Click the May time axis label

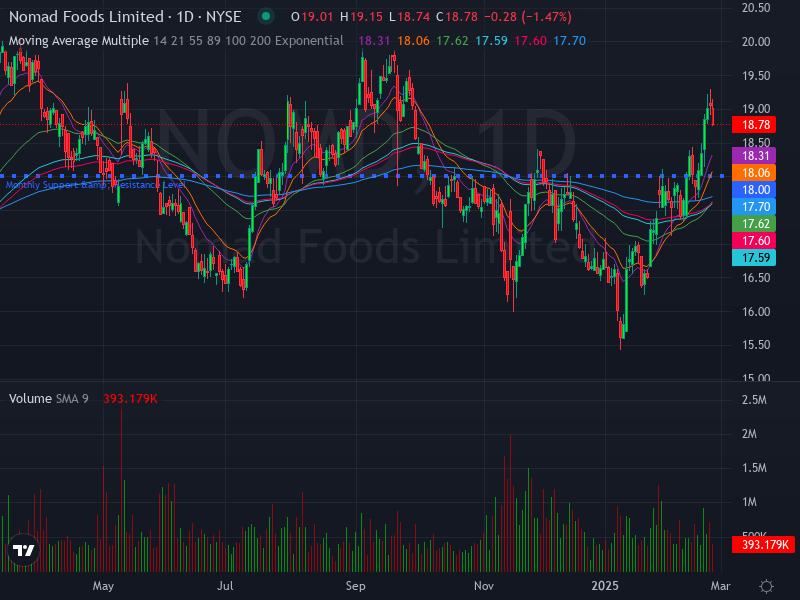[104, 586]
